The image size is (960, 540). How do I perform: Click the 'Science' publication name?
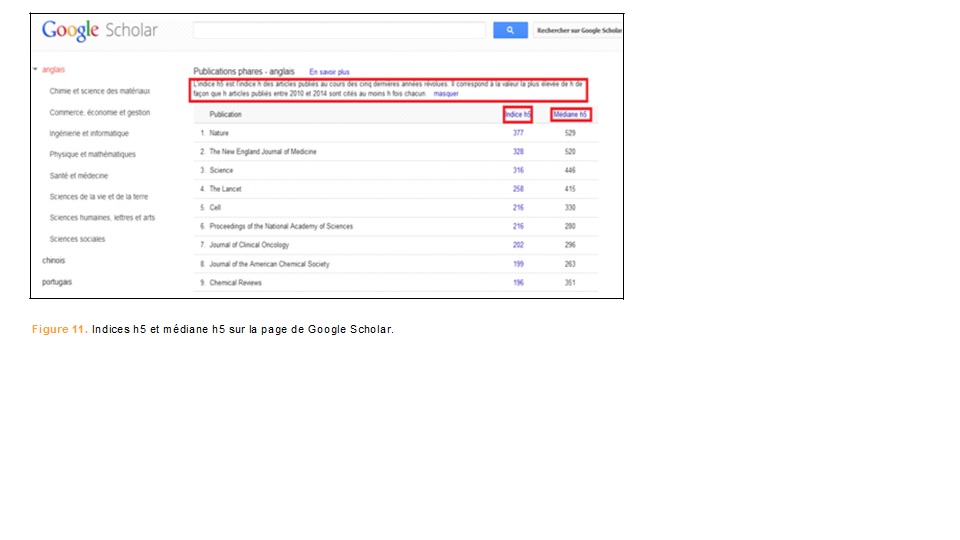221,170
